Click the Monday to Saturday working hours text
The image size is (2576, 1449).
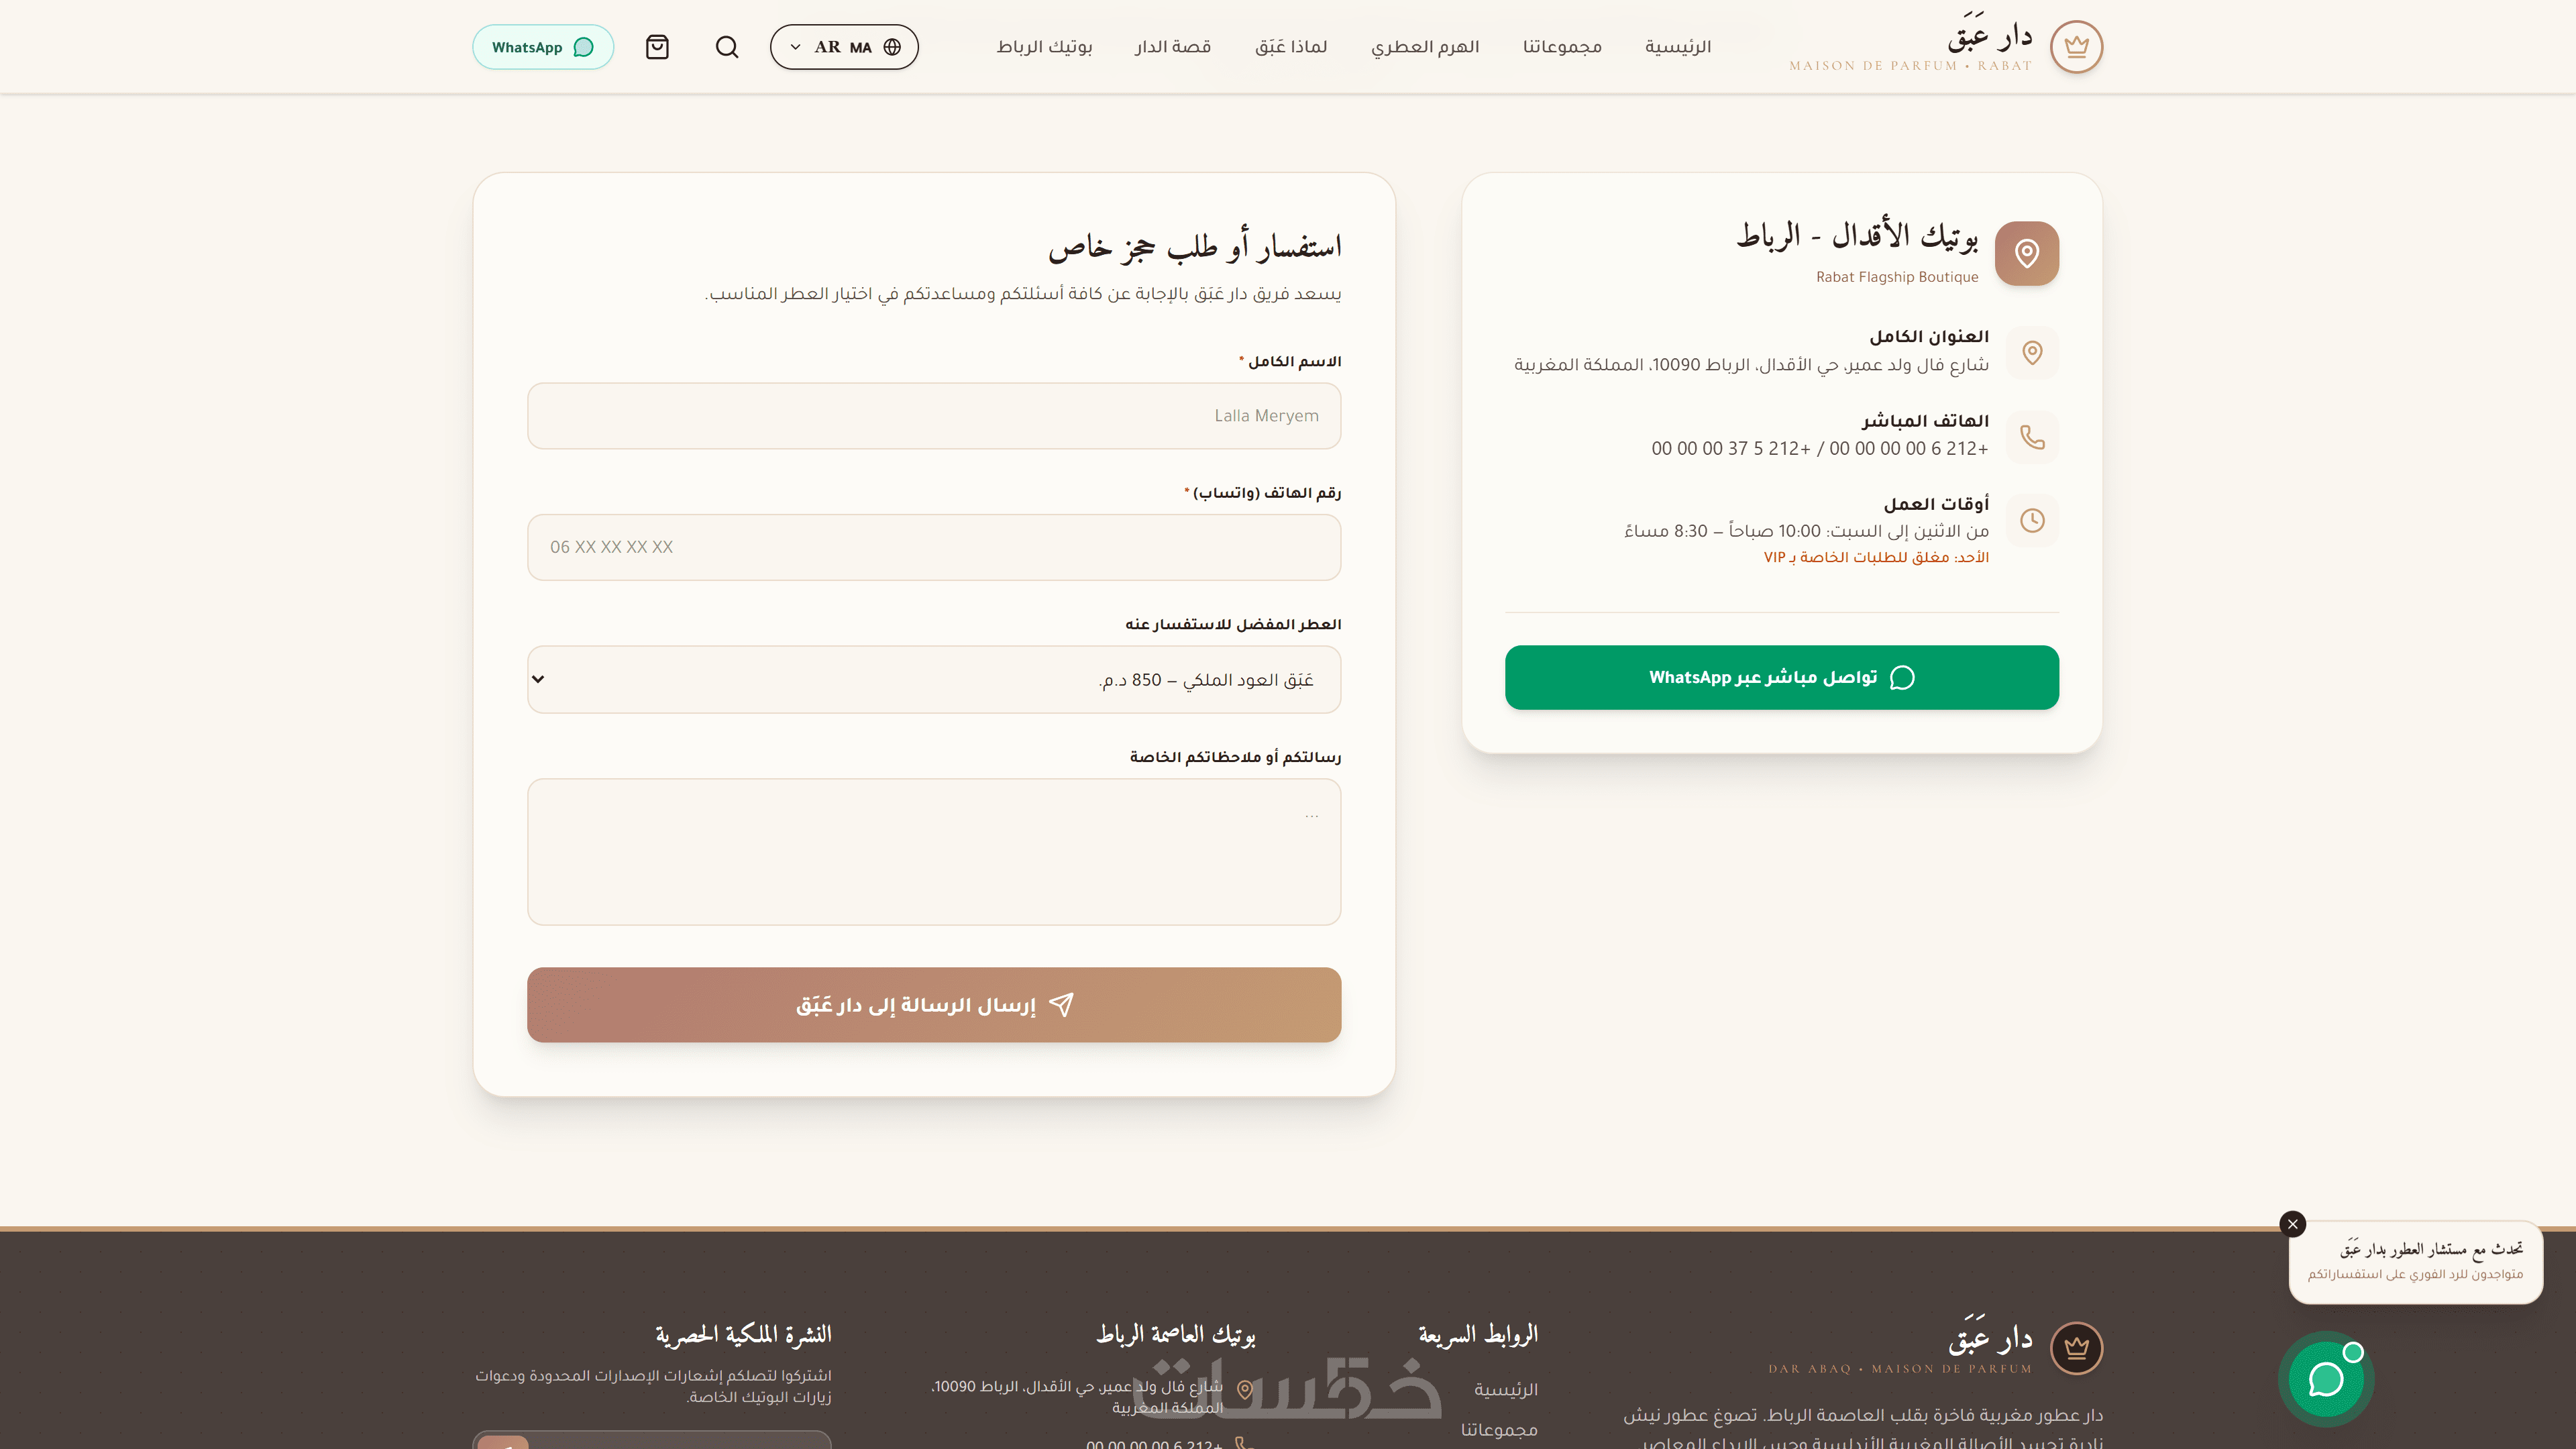point(1806,531)
